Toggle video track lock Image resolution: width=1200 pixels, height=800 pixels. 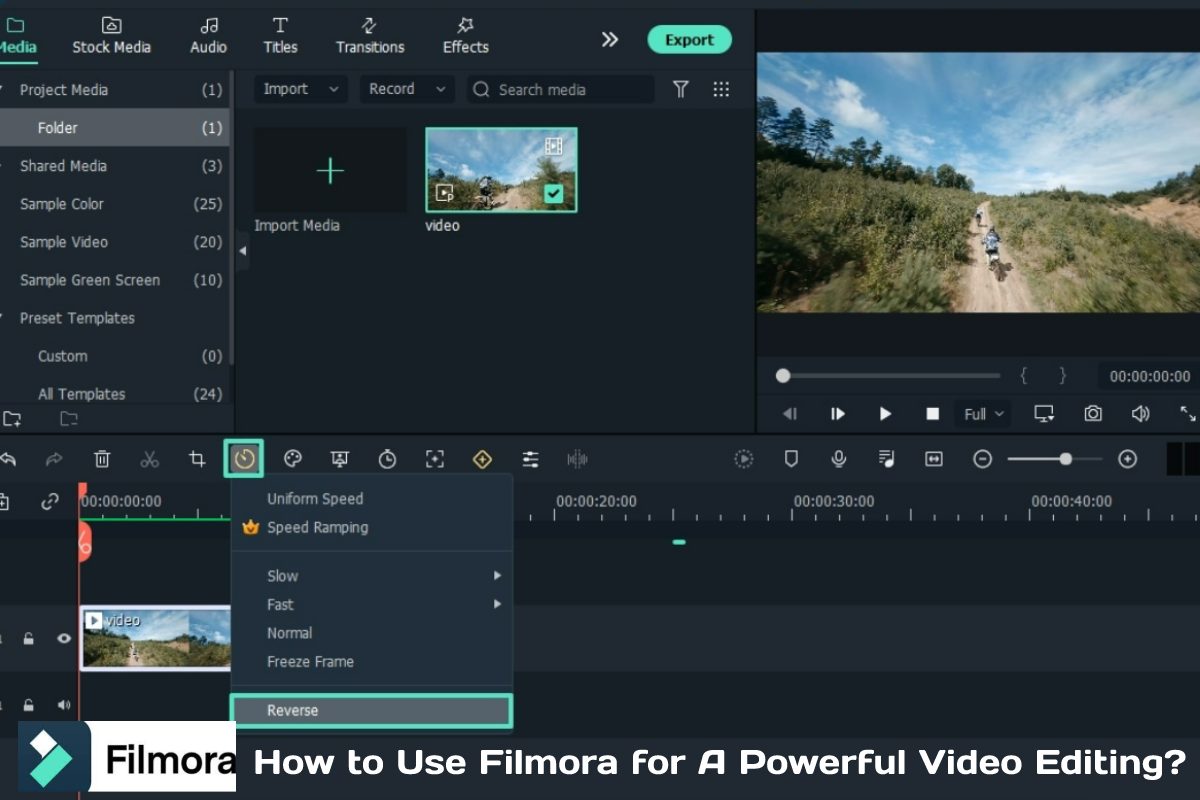pos(29,638)
